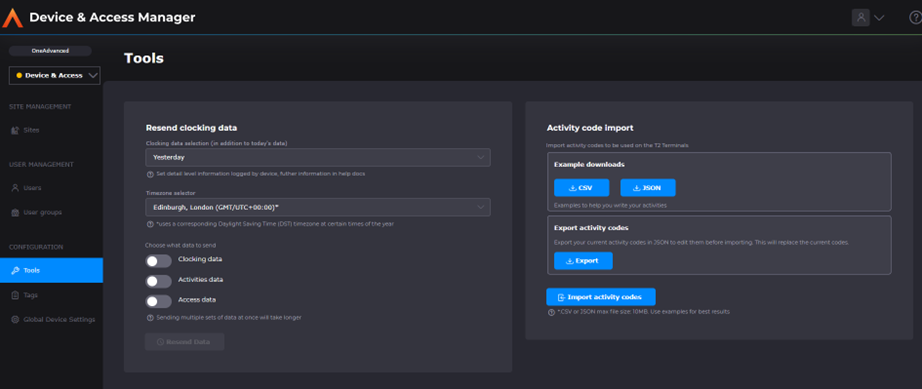Click the Import activity codes button
This screenshot has width=922, height=389.
click(601, 297)
